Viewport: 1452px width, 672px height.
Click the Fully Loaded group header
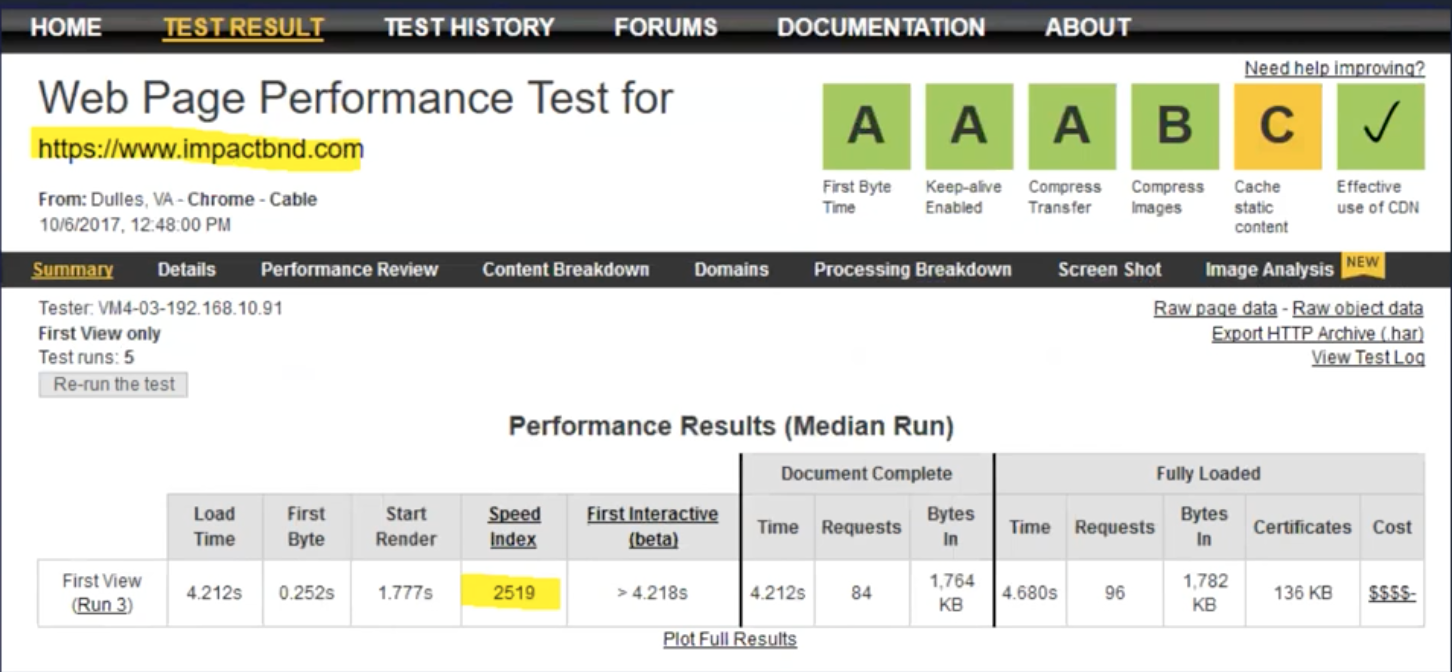1208,474
